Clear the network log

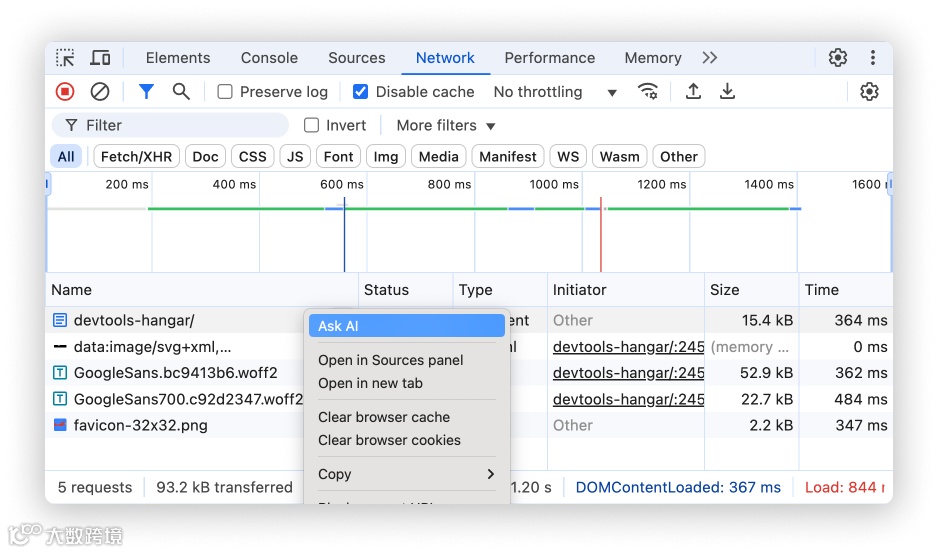[x=100, y=92]
